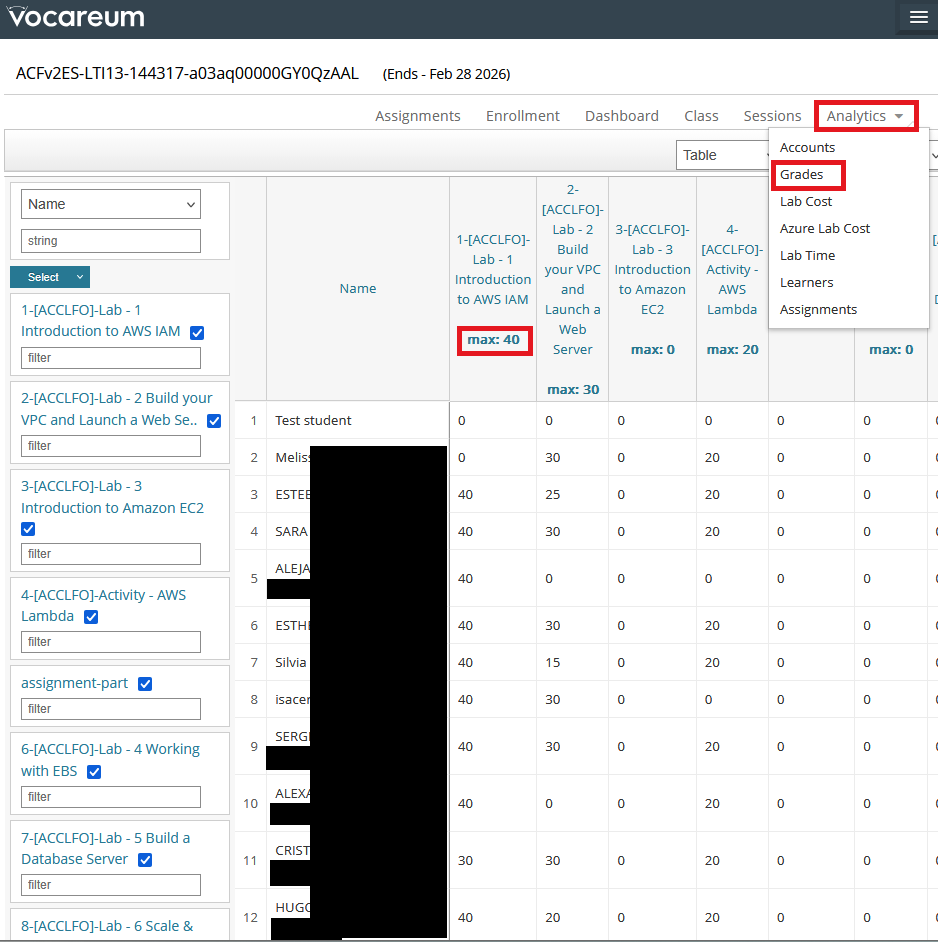Open the Name field selector dropdown
938x942 pixels.
[x=111, y=204]
